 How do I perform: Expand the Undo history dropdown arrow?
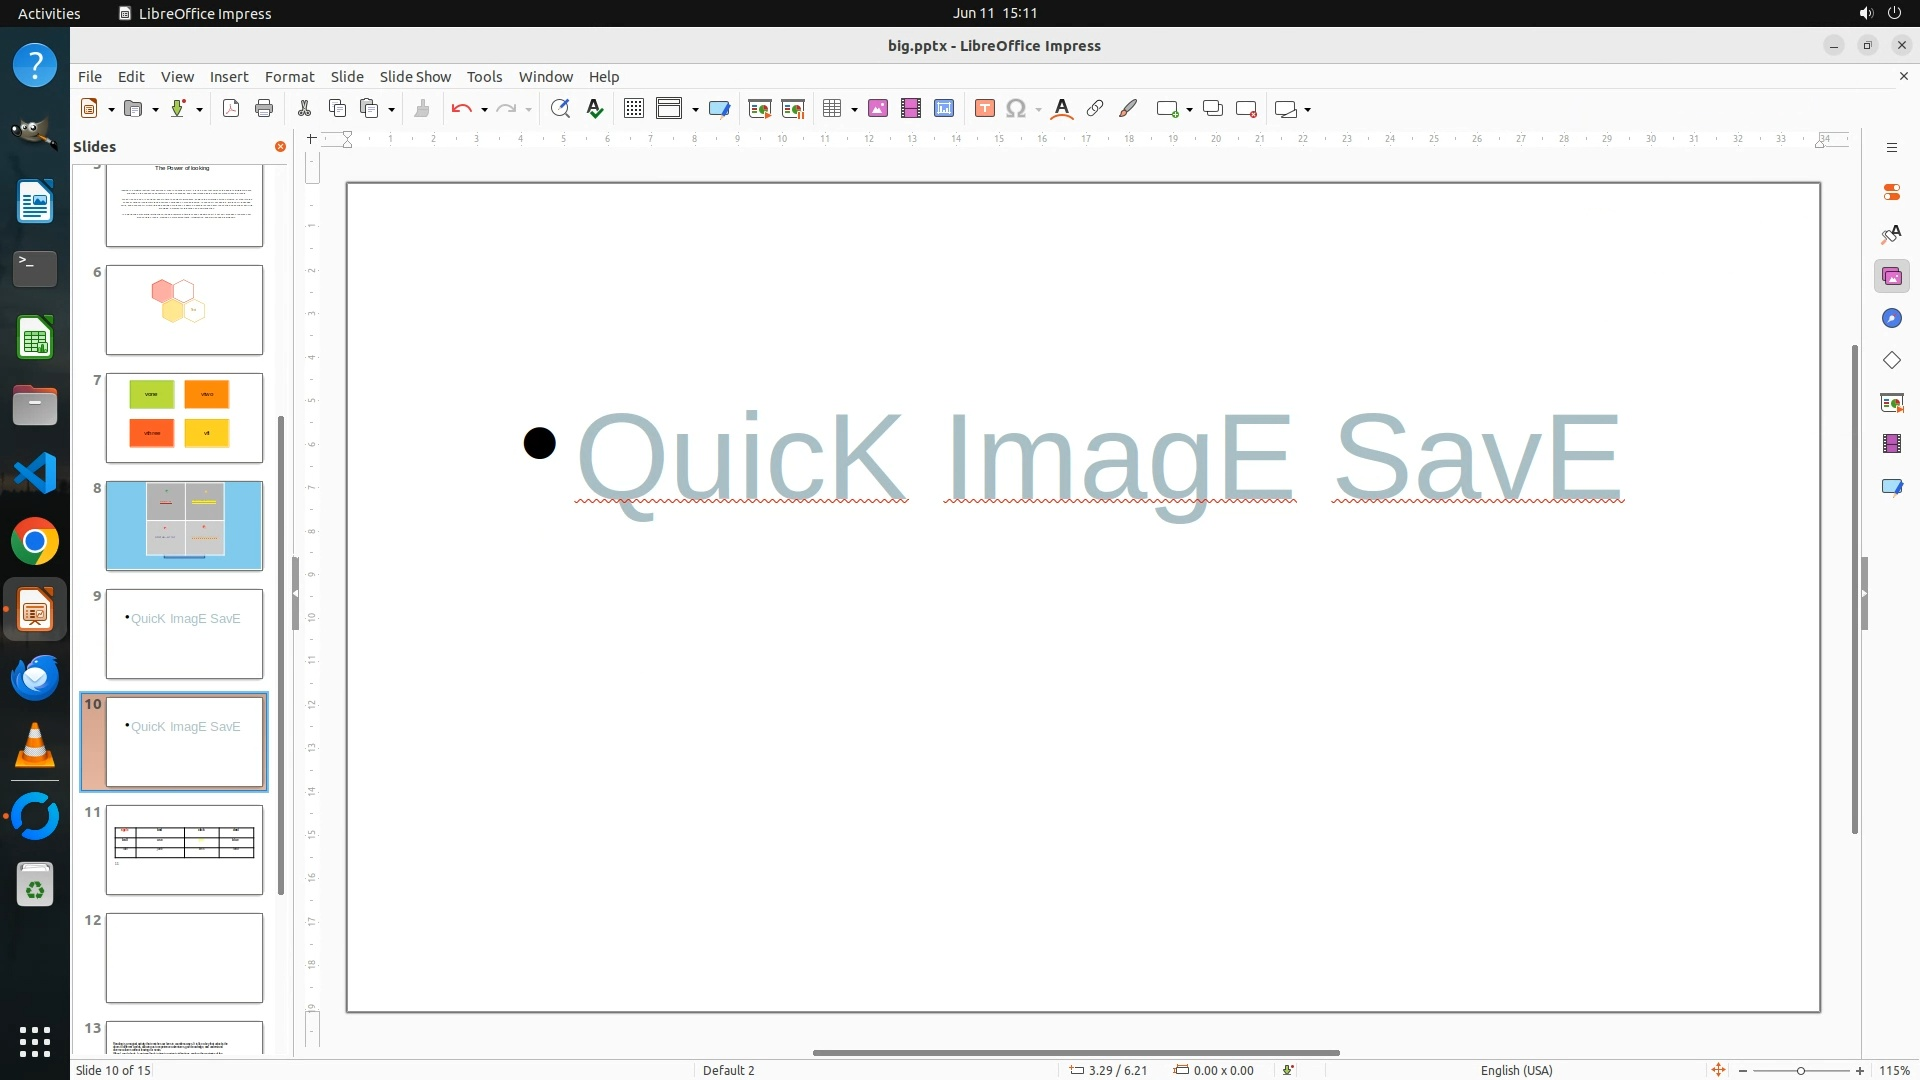click(484, 110)
